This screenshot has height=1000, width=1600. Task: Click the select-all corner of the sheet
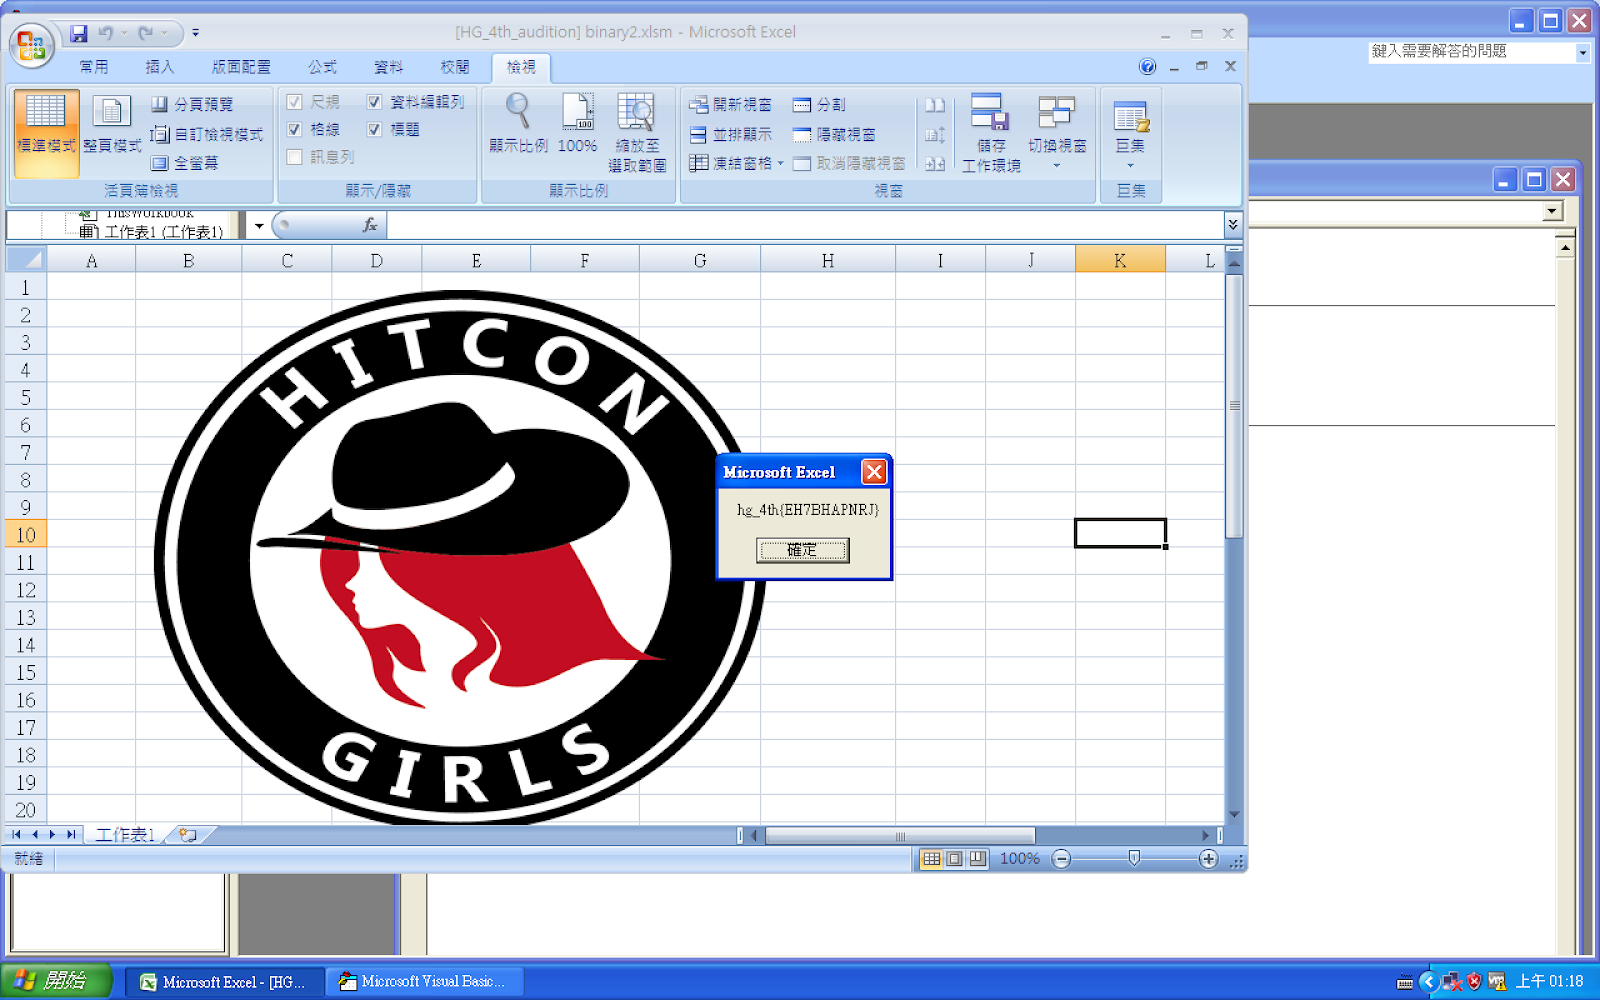tap(26, 260)
